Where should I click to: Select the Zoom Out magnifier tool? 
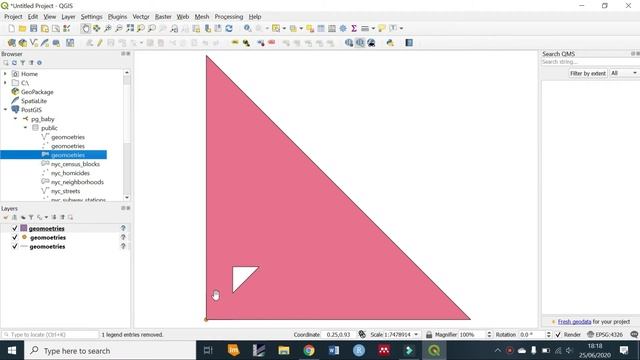[x=119, y=28]
